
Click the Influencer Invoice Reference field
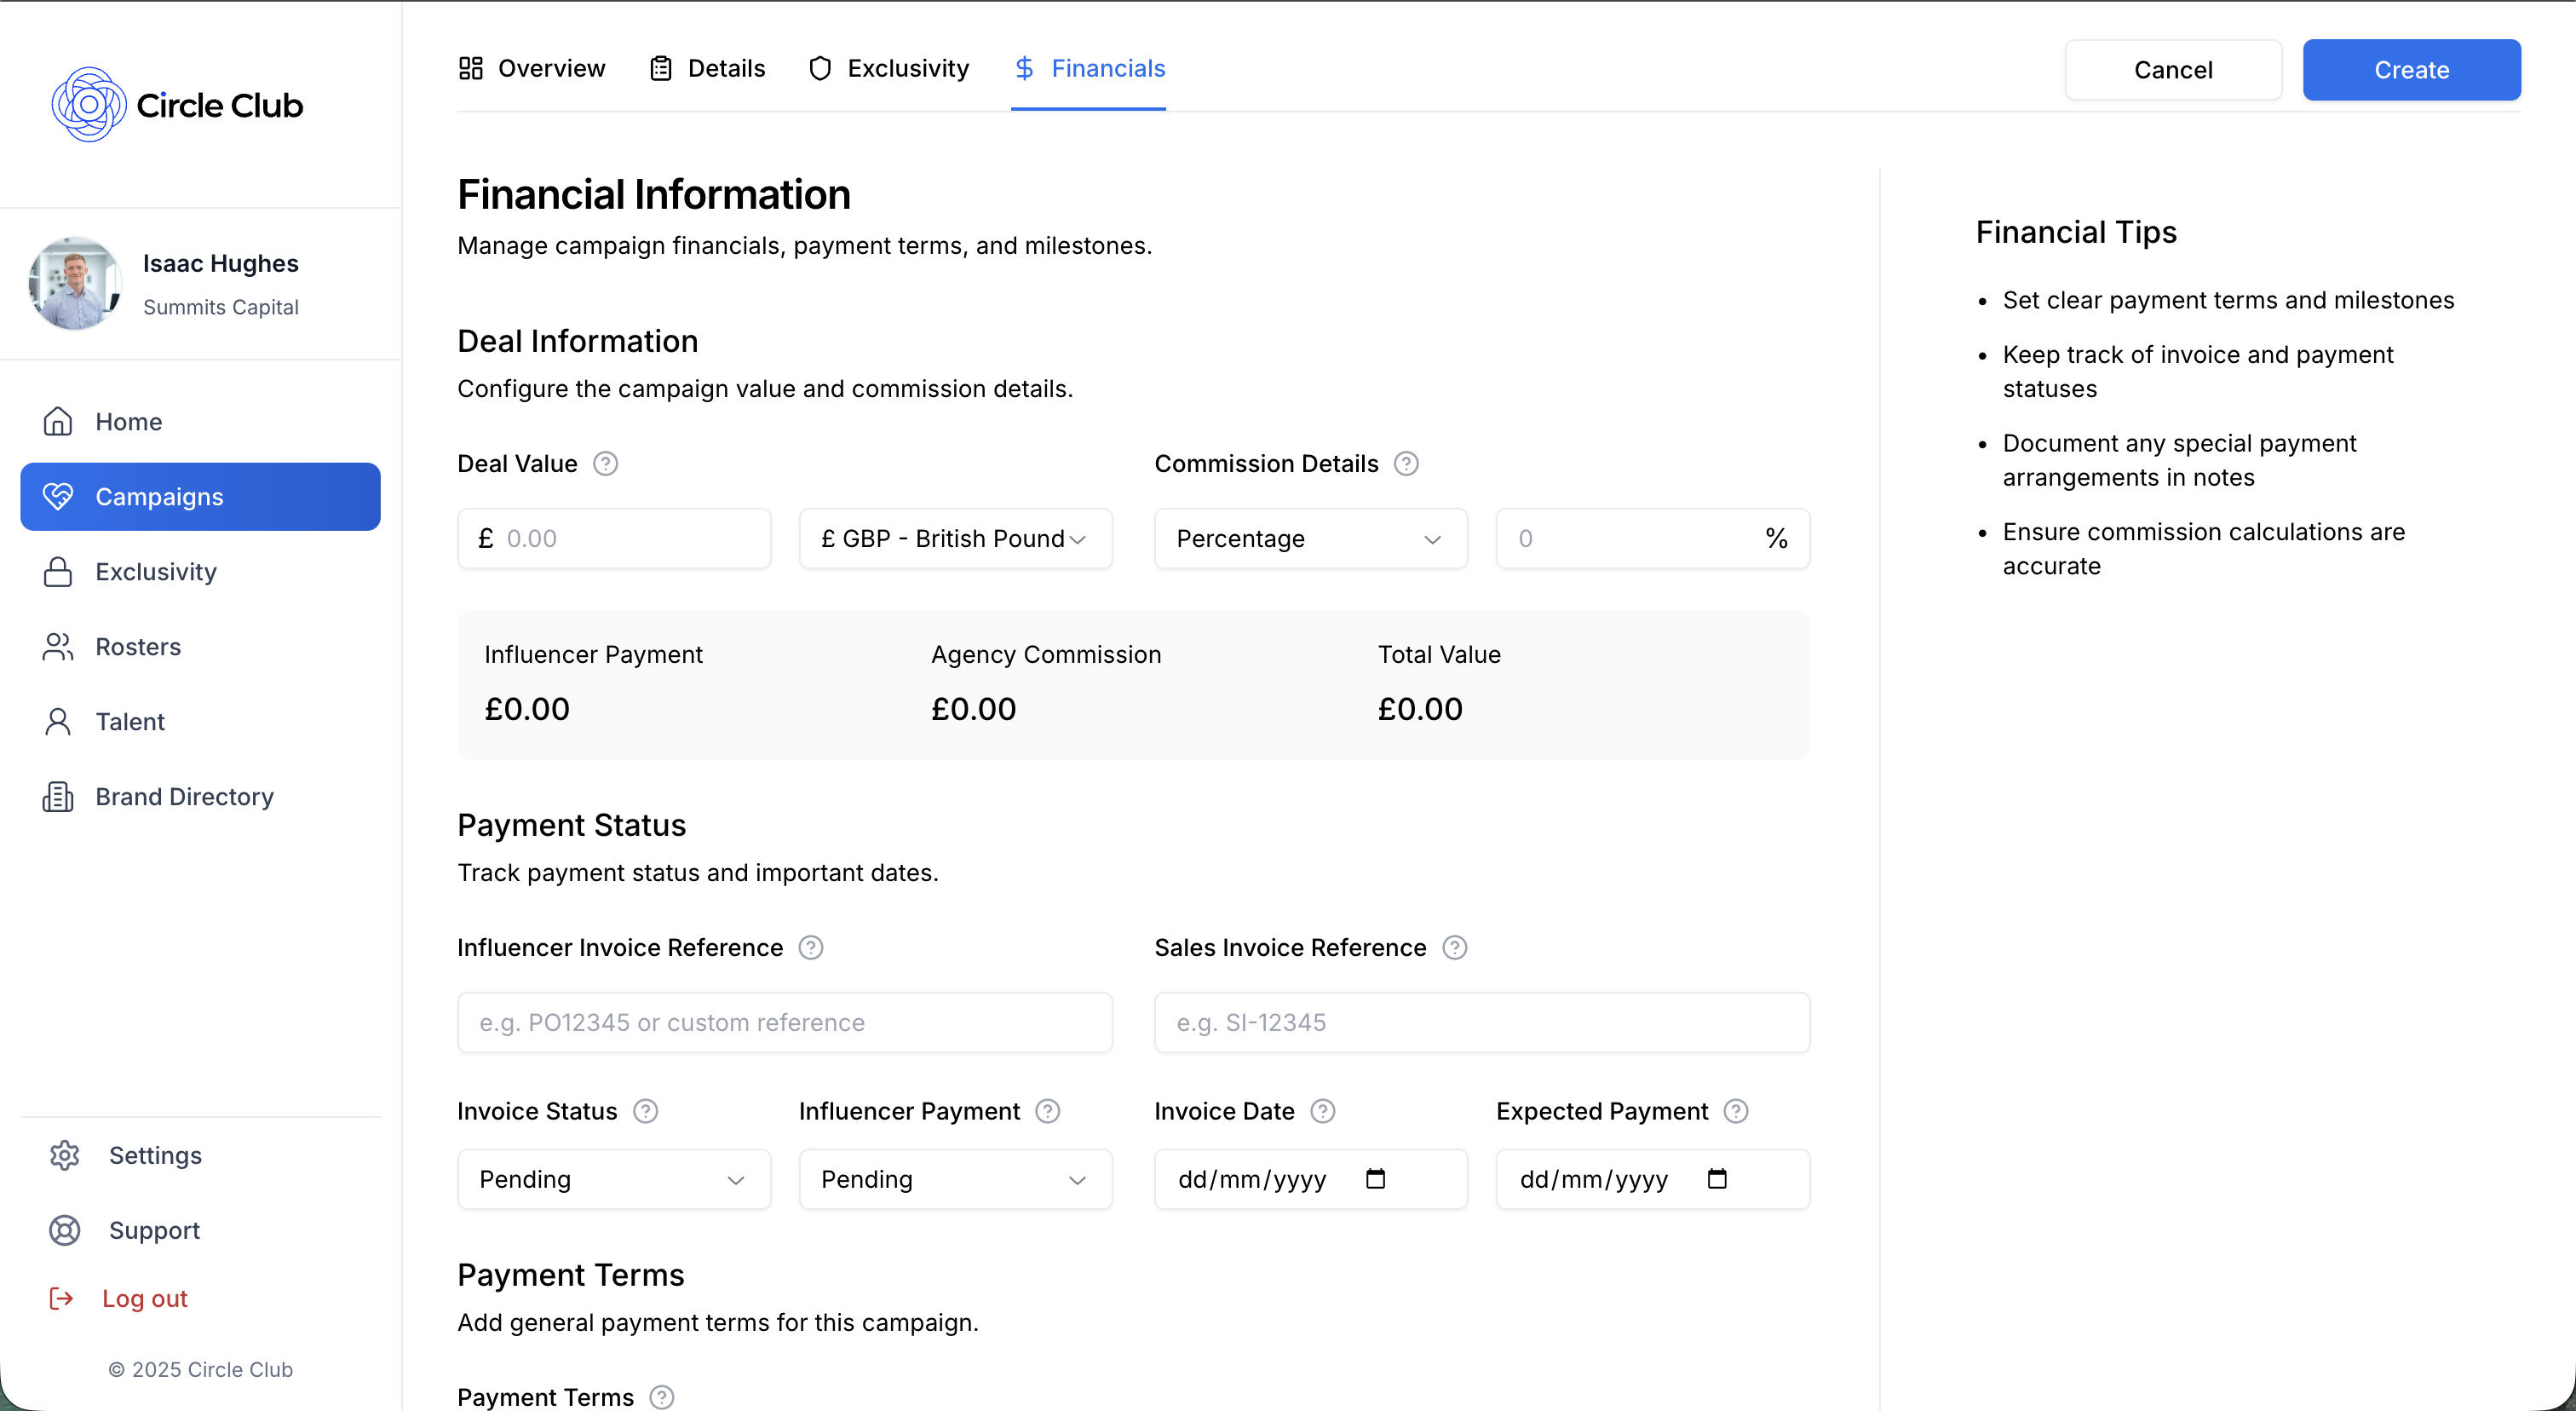click(x=784, y=1022)
